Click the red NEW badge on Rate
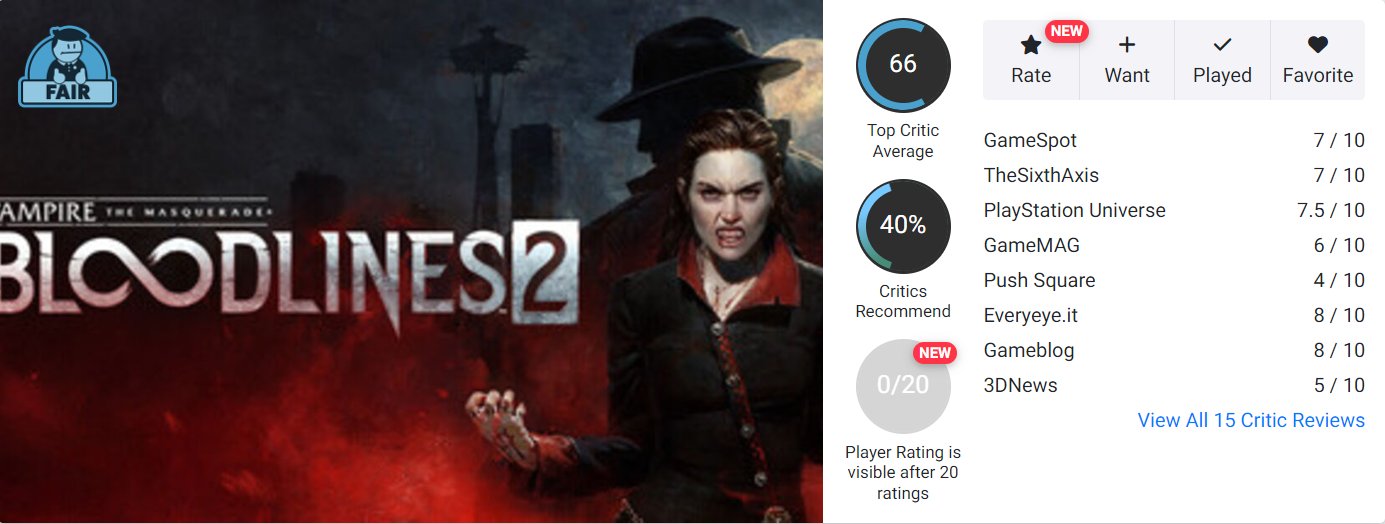The width and height of the screenshot is (1385, 524). click(1067, 31)
